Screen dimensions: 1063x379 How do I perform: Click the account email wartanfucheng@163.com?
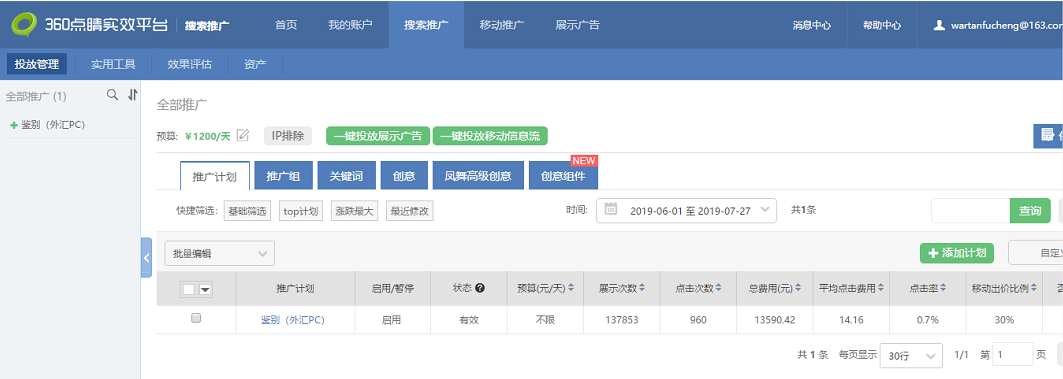1007,25
